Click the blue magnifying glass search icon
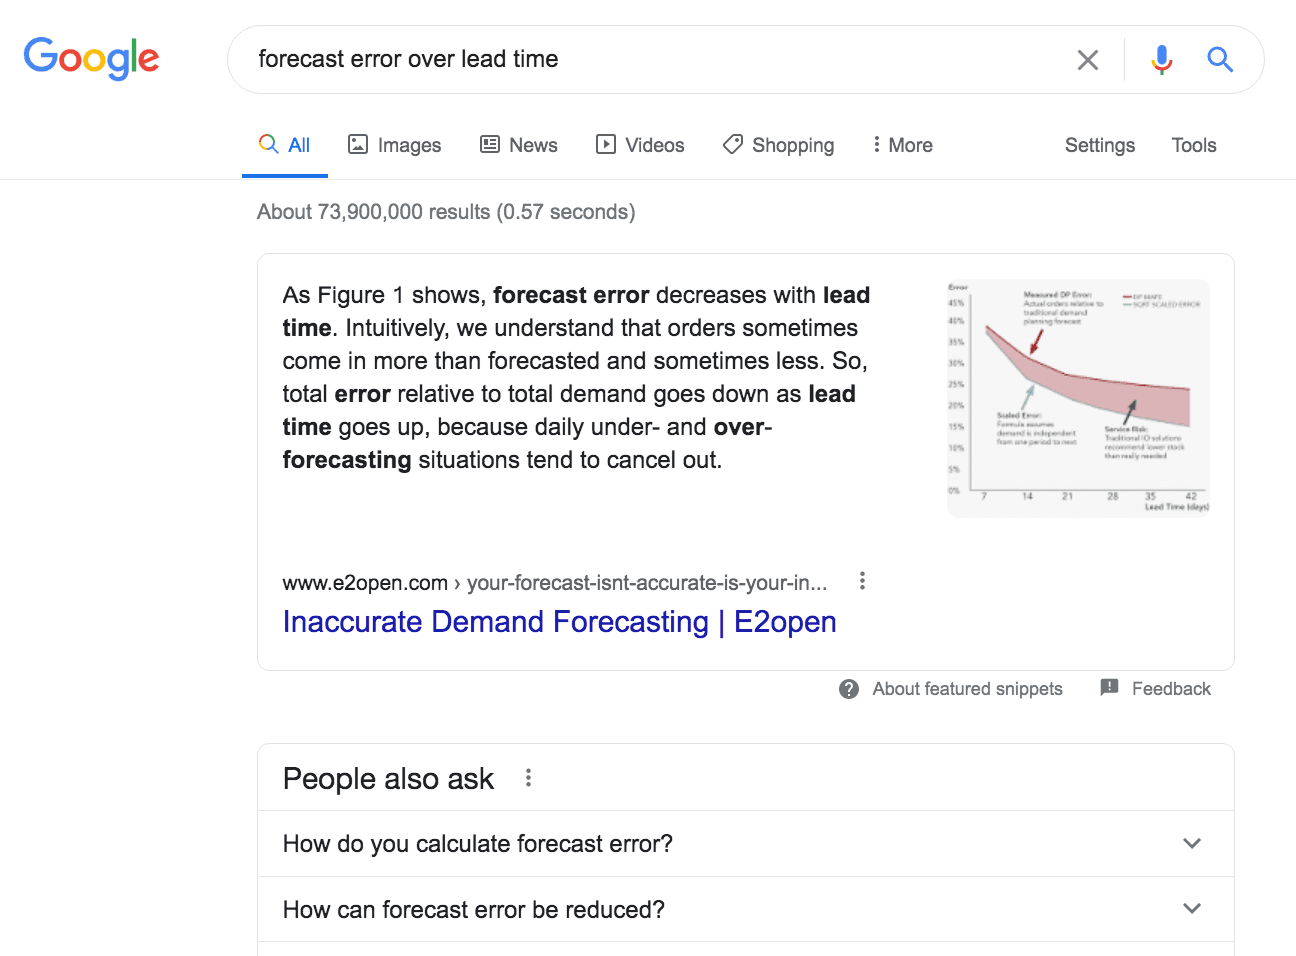The width and height of the screenshot is (1296, 956). click(x=1220, y=60)
